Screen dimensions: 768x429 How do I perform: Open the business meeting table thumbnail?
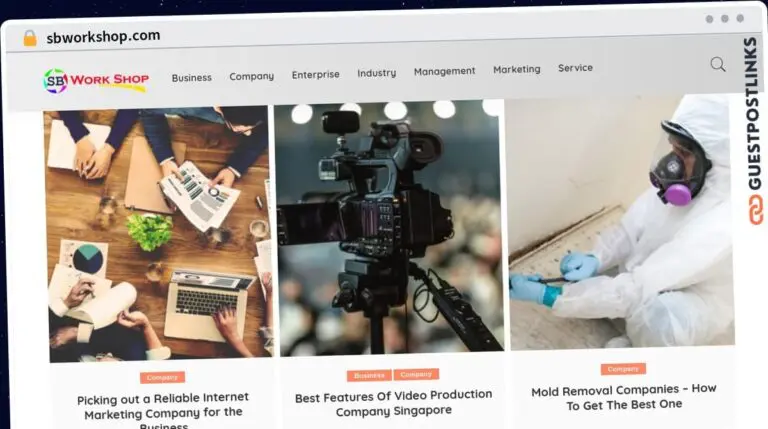pos(159,234)
